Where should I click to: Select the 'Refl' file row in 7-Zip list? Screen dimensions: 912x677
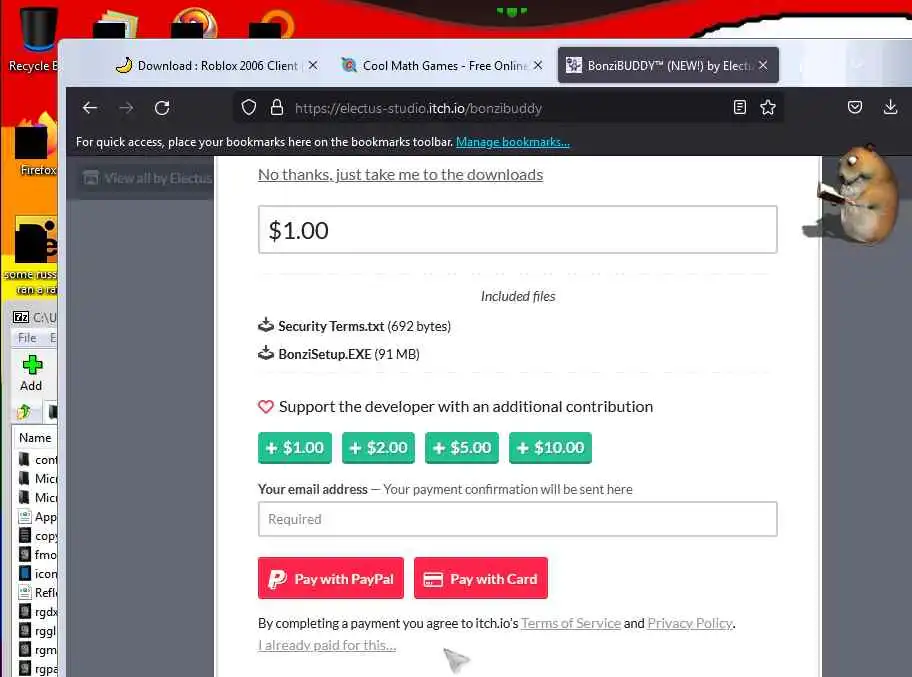click(x=37, y=593)
